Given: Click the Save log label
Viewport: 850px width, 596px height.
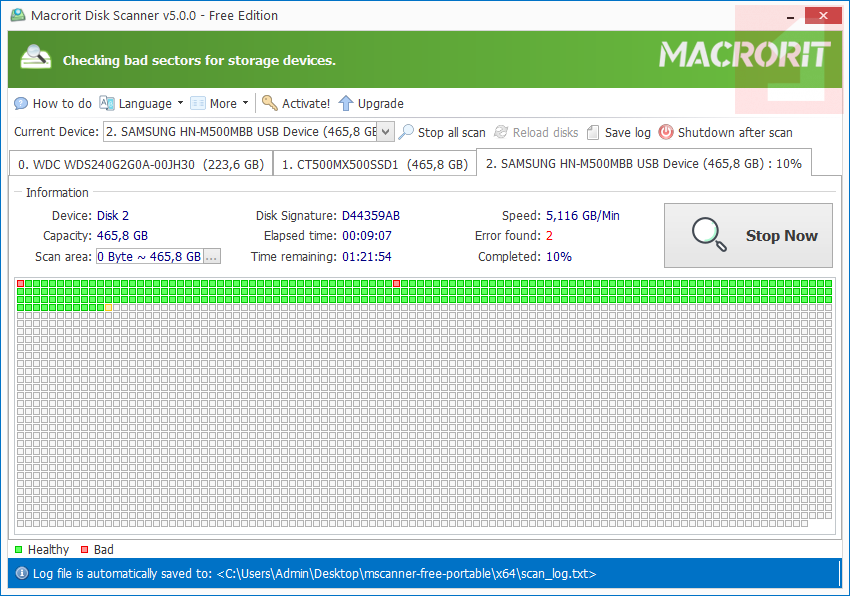Looking at the screenshot, I should (628, 132).
